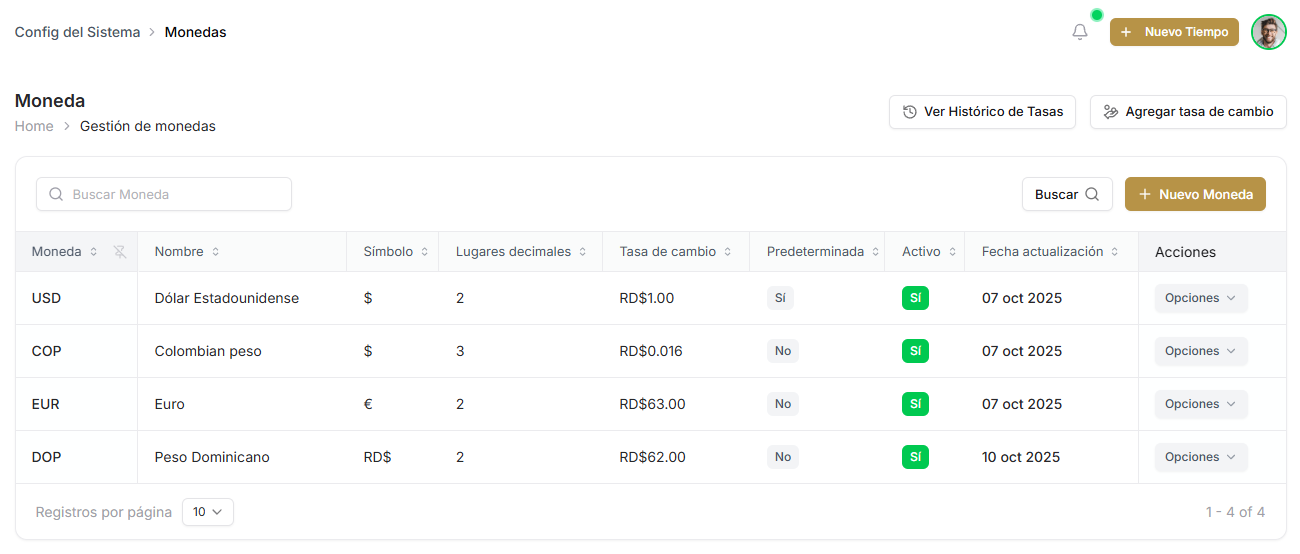1300x554 pixels.
Task: Toggle Predeterminada No badge for EUR
Action: point(782,404)
